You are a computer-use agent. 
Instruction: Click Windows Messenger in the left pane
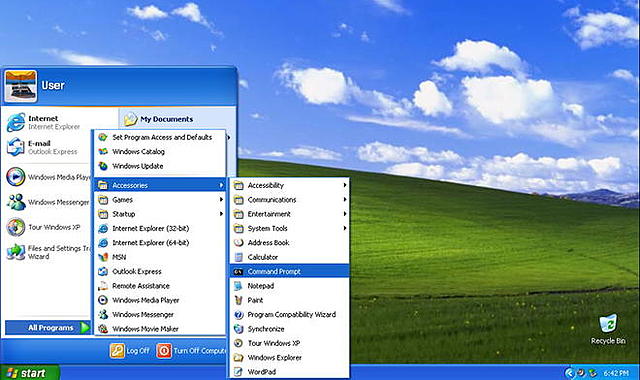(x=47, y=202)
